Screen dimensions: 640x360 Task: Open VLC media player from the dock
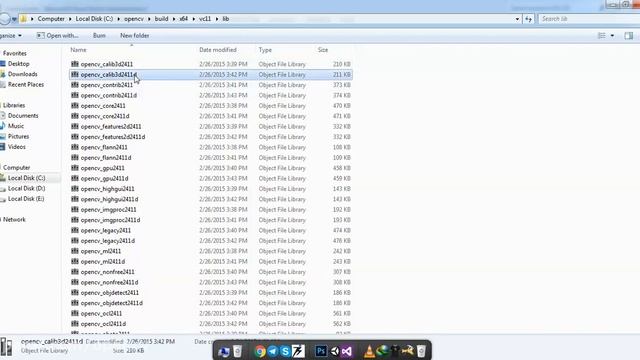(369, 351)
